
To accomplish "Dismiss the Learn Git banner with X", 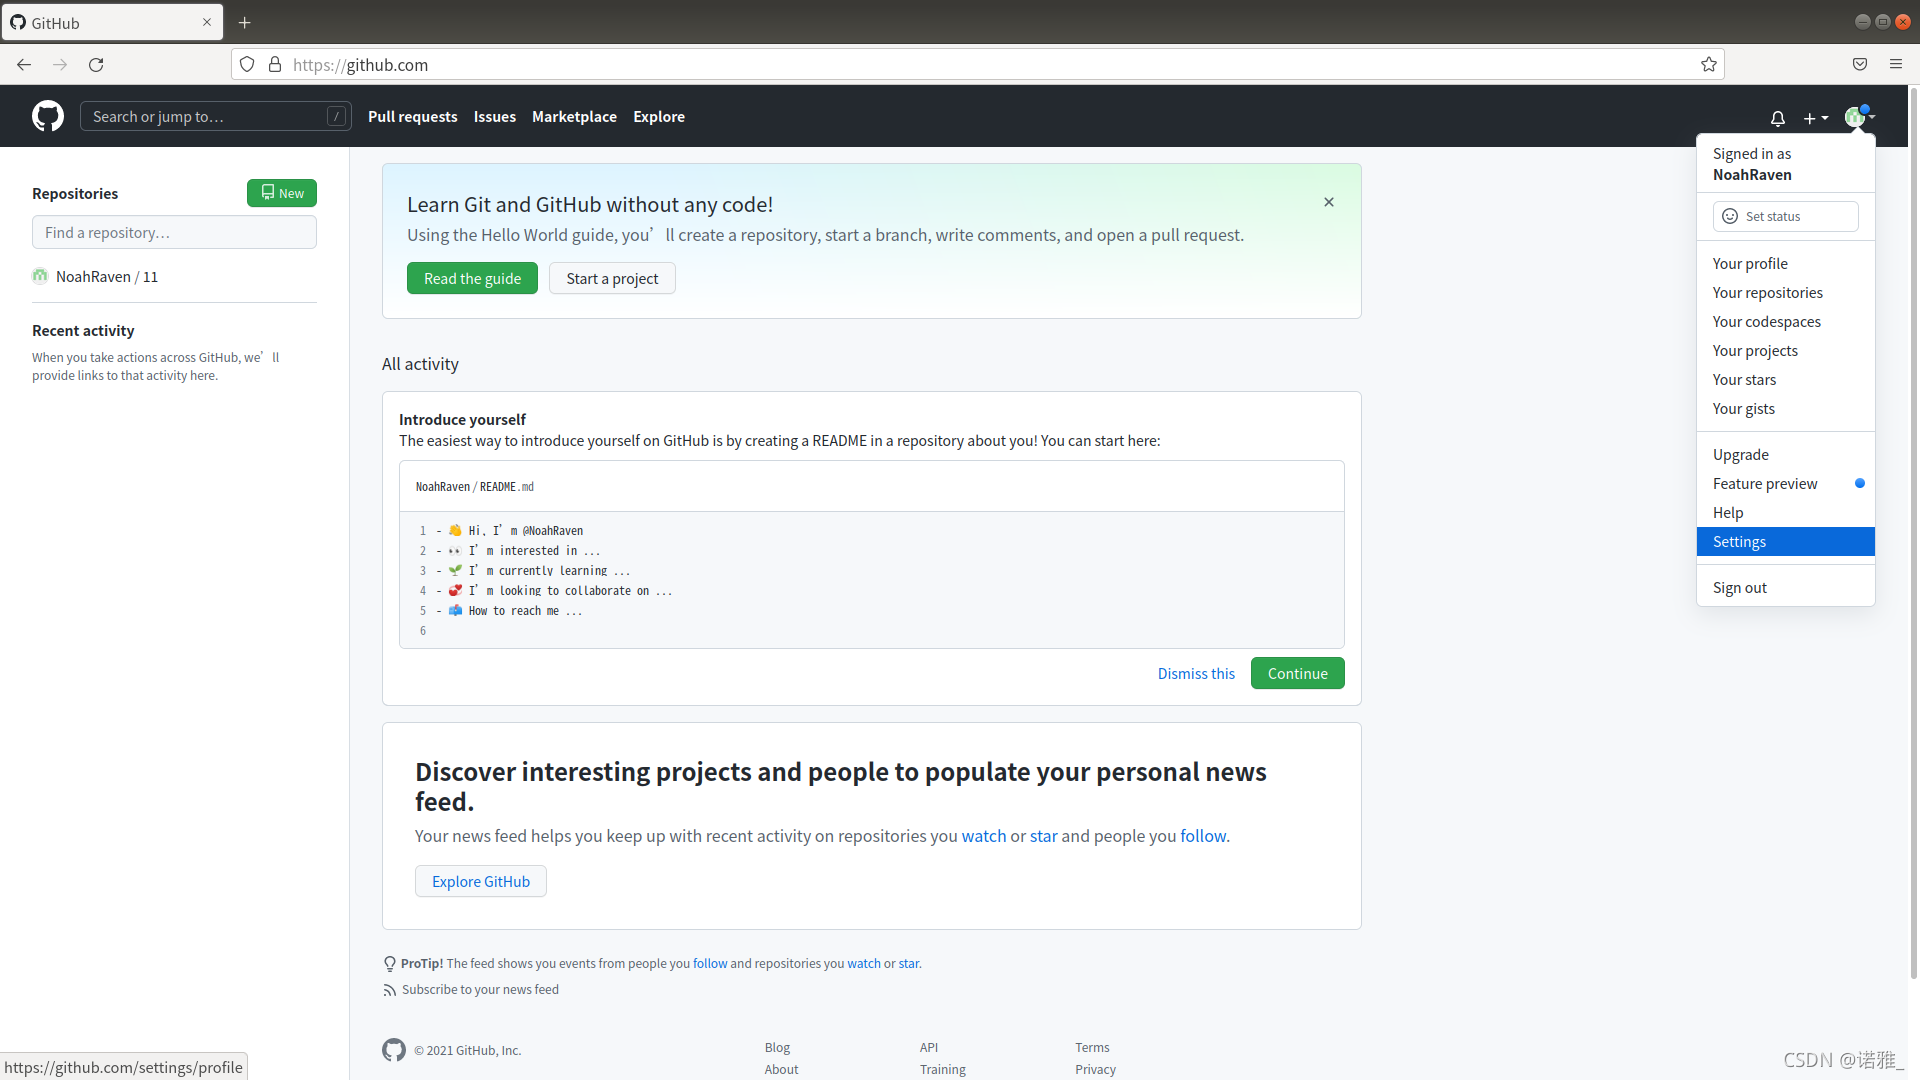I will tap(1328, 202).
